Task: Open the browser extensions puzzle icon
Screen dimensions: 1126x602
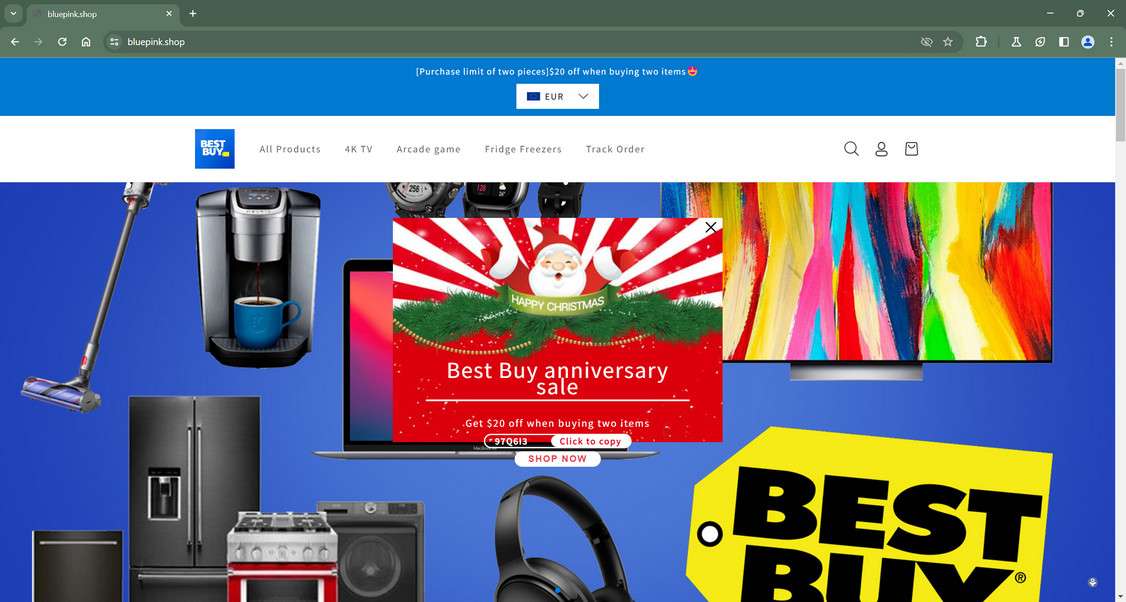Action: [x=981, y=42]
